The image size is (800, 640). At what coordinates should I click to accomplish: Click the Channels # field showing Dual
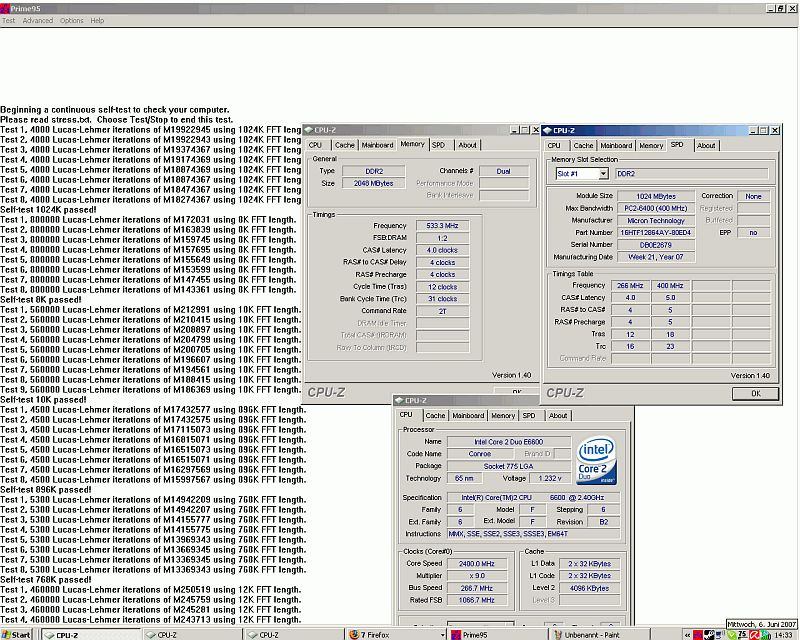504,171
